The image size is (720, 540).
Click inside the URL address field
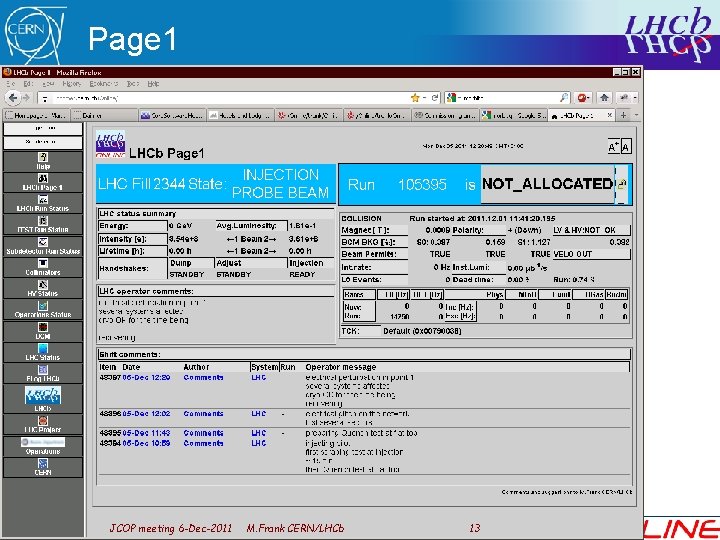(230, 98)
